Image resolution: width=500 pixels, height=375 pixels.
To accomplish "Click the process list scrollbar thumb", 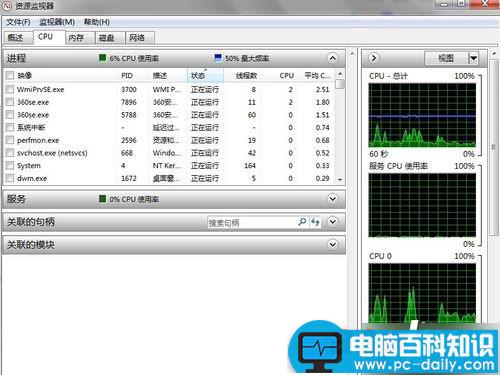I will click(340, 84).
